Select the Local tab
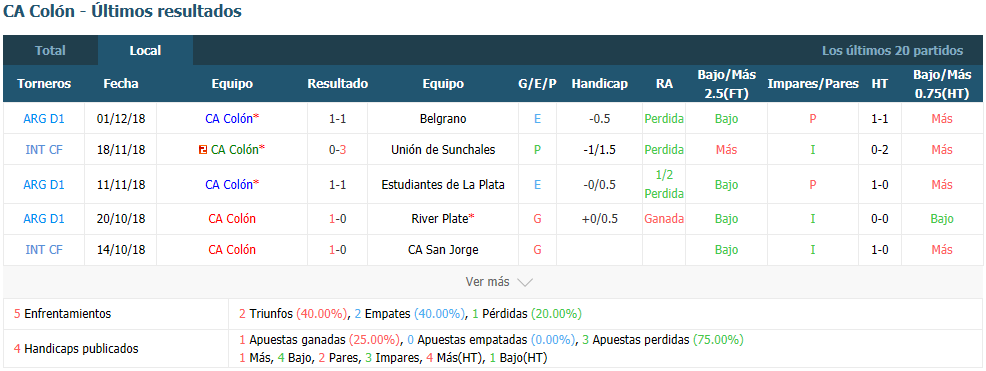The width and height of the screenshot is (986, 371). pos(145,50)
